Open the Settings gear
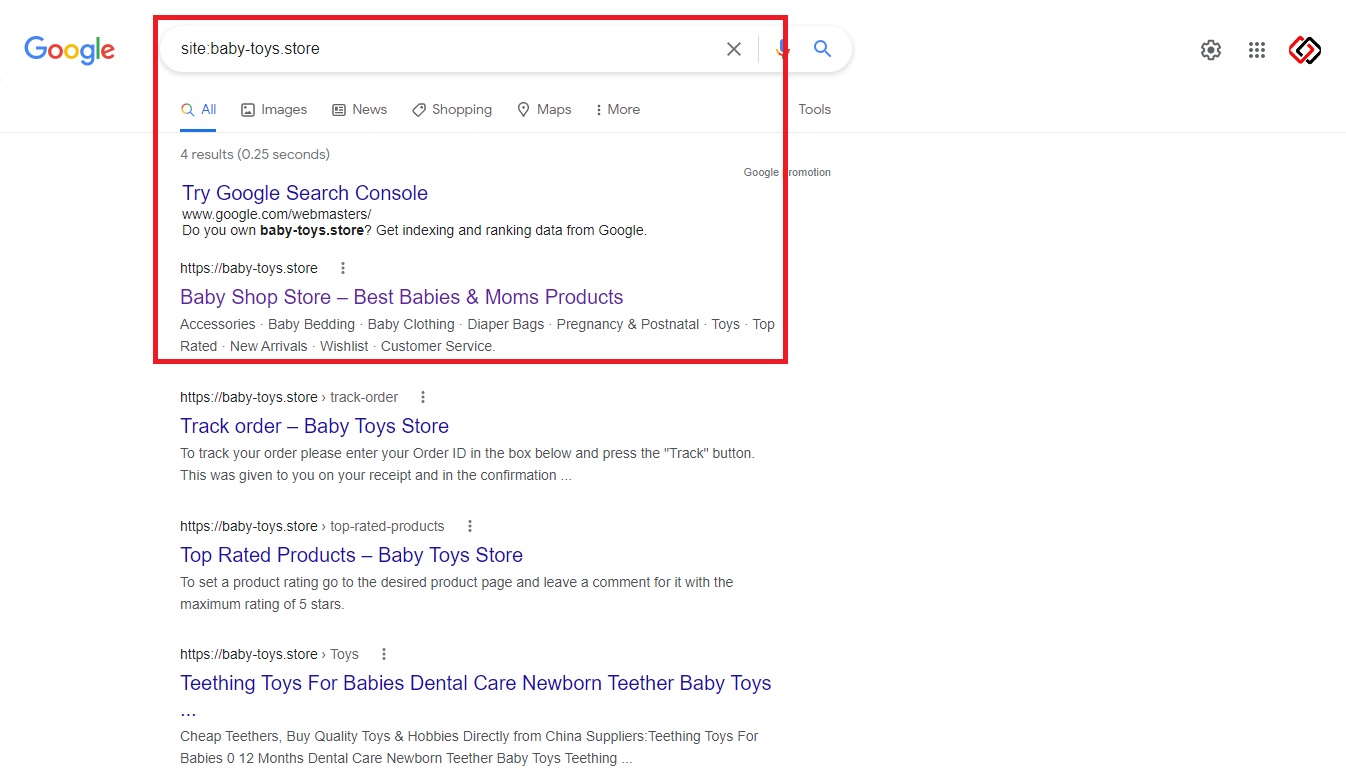Screen dimensions: 1346x768 (x=1210, y=50)
